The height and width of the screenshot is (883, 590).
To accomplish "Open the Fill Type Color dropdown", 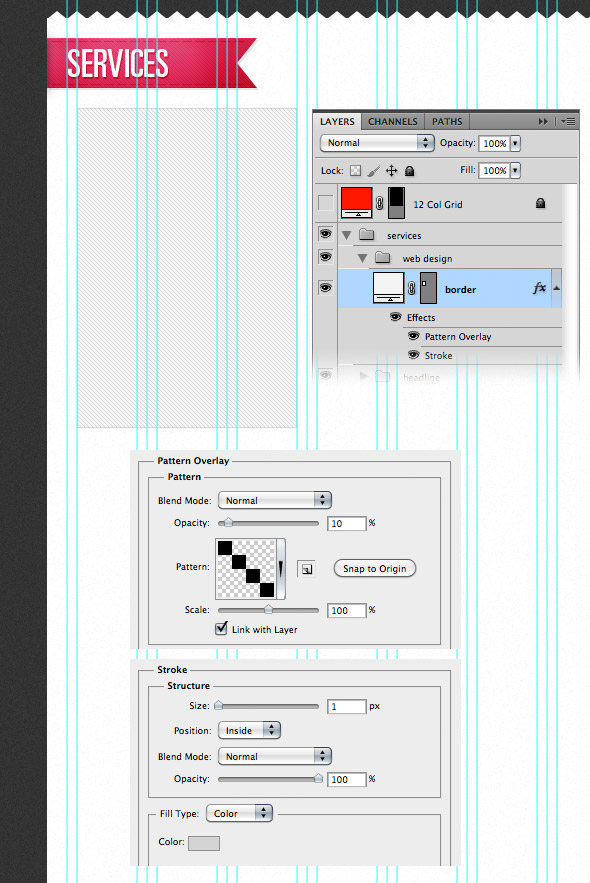I will click(x=239, y=813).
